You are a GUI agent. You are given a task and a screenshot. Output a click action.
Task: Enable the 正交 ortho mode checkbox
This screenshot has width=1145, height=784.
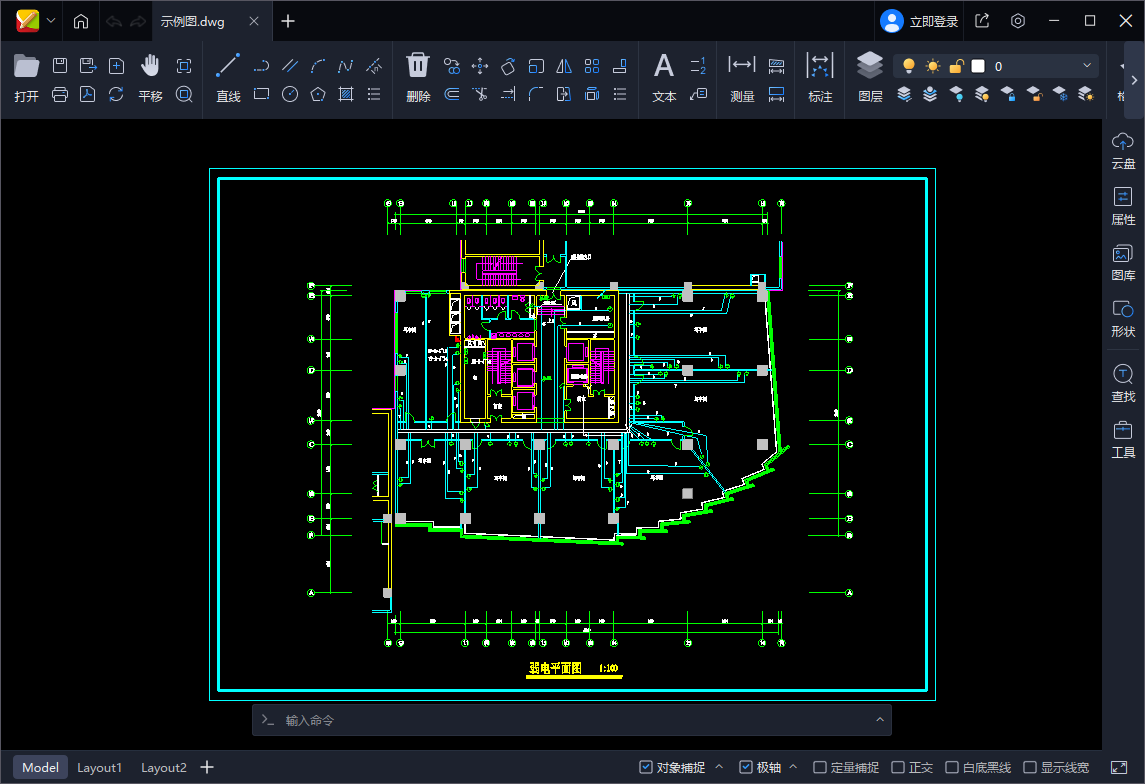click(x=898, y=767)
